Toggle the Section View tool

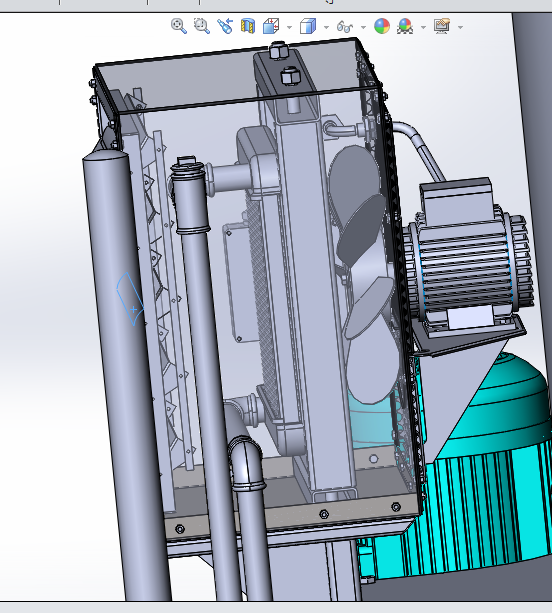point(248,26)
